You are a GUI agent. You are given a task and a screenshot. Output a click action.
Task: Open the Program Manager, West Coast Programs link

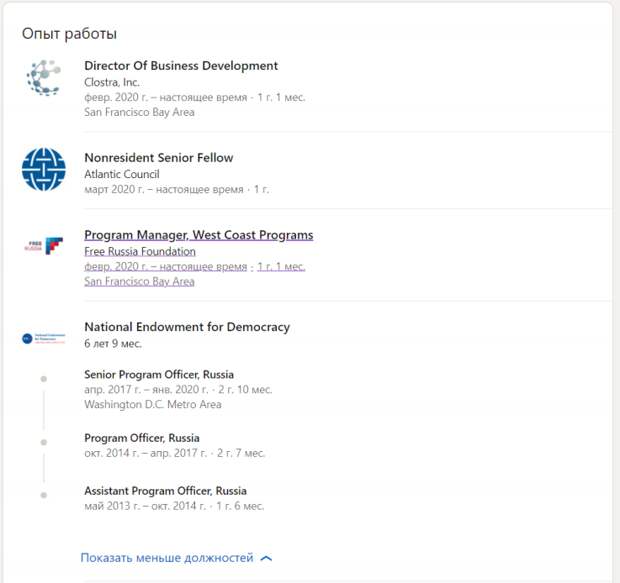[x=199, y=235]
